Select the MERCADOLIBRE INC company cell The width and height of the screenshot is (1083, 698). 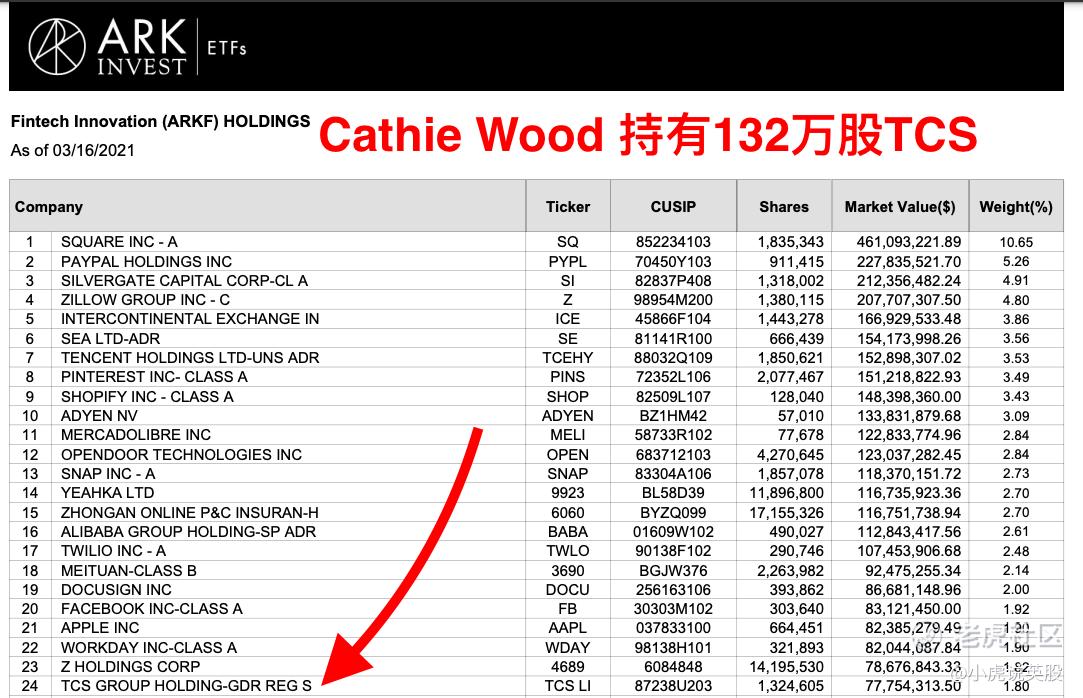point(288,435)
